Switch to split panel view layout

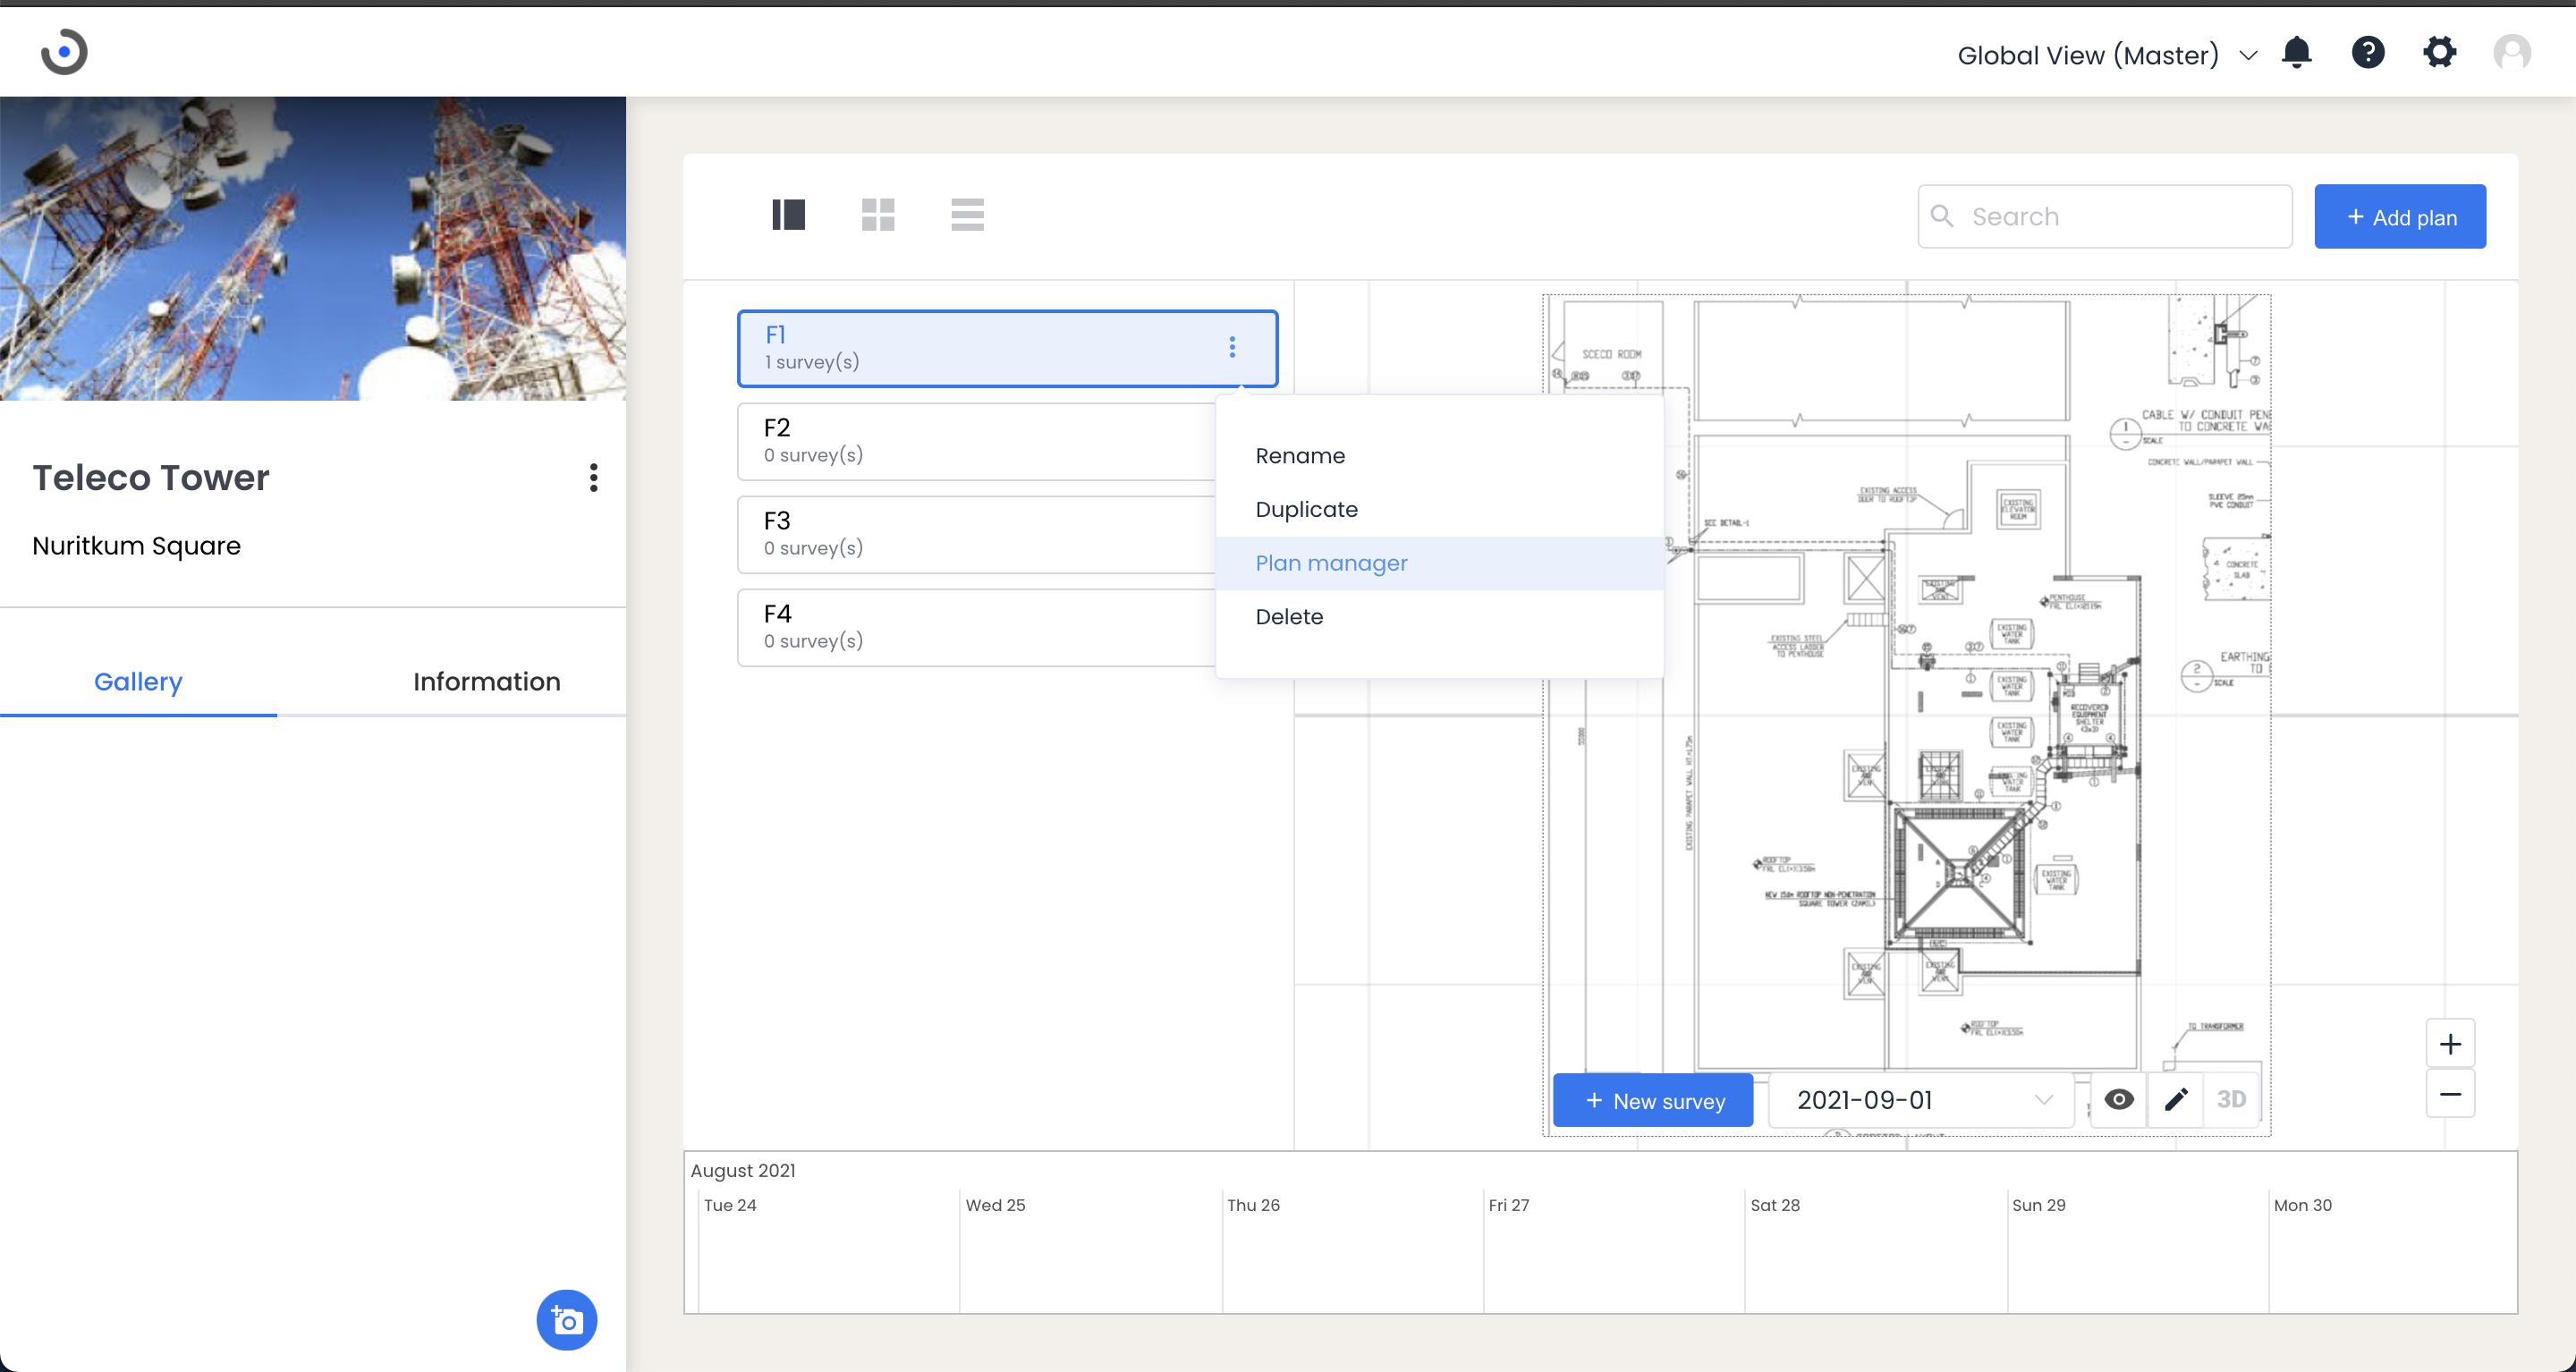pyautogui.click(x=788, y=214)
